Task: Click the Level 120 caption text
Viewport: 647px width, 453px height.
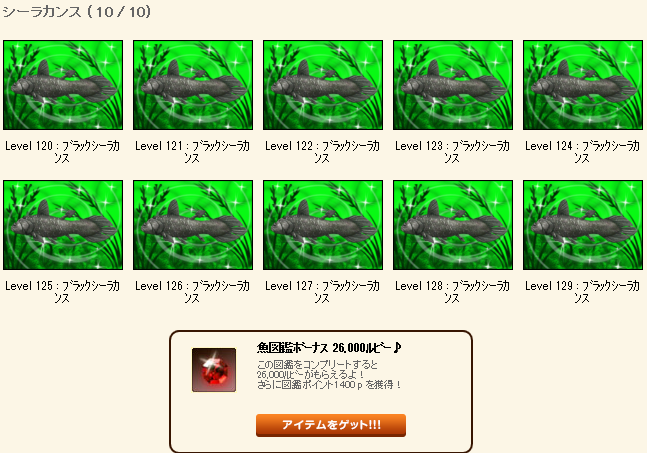Action: click(x=62, y=152)
